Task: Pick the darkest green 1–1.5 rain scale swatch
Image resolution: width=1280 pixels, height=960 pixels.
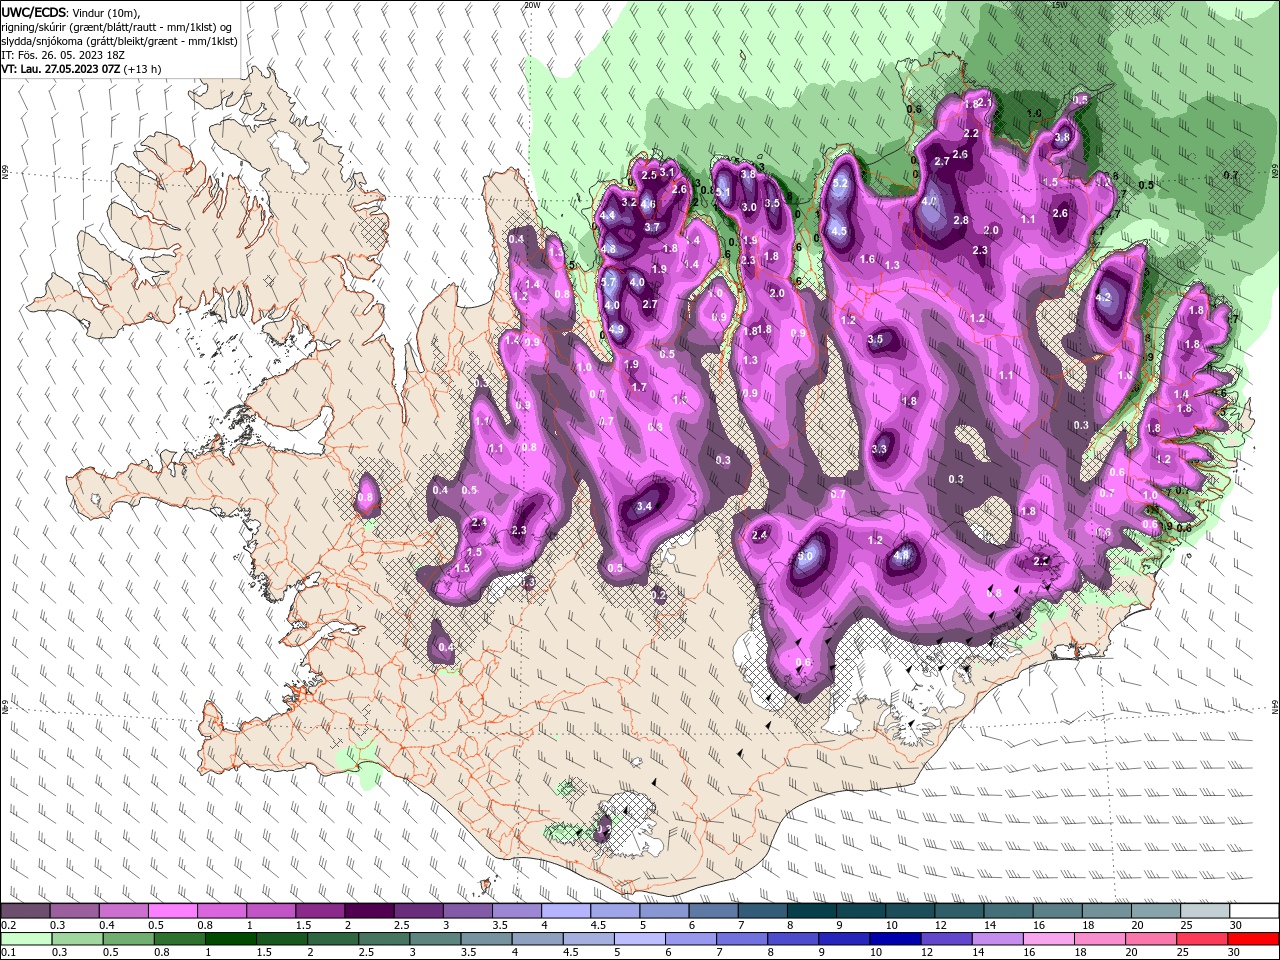Action: point(232,939)
